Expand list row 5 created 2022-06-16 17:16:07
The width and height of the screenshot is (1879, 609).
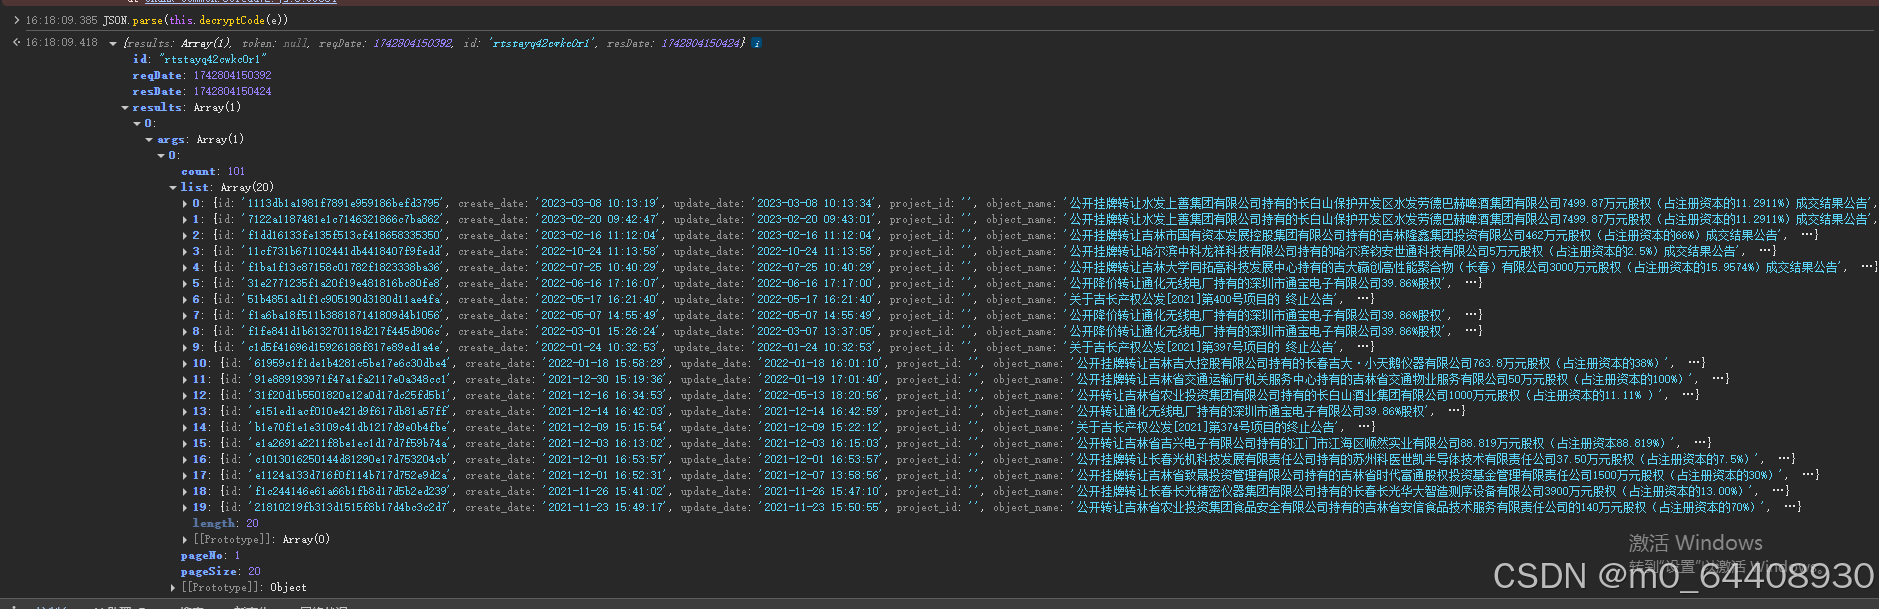185,284
